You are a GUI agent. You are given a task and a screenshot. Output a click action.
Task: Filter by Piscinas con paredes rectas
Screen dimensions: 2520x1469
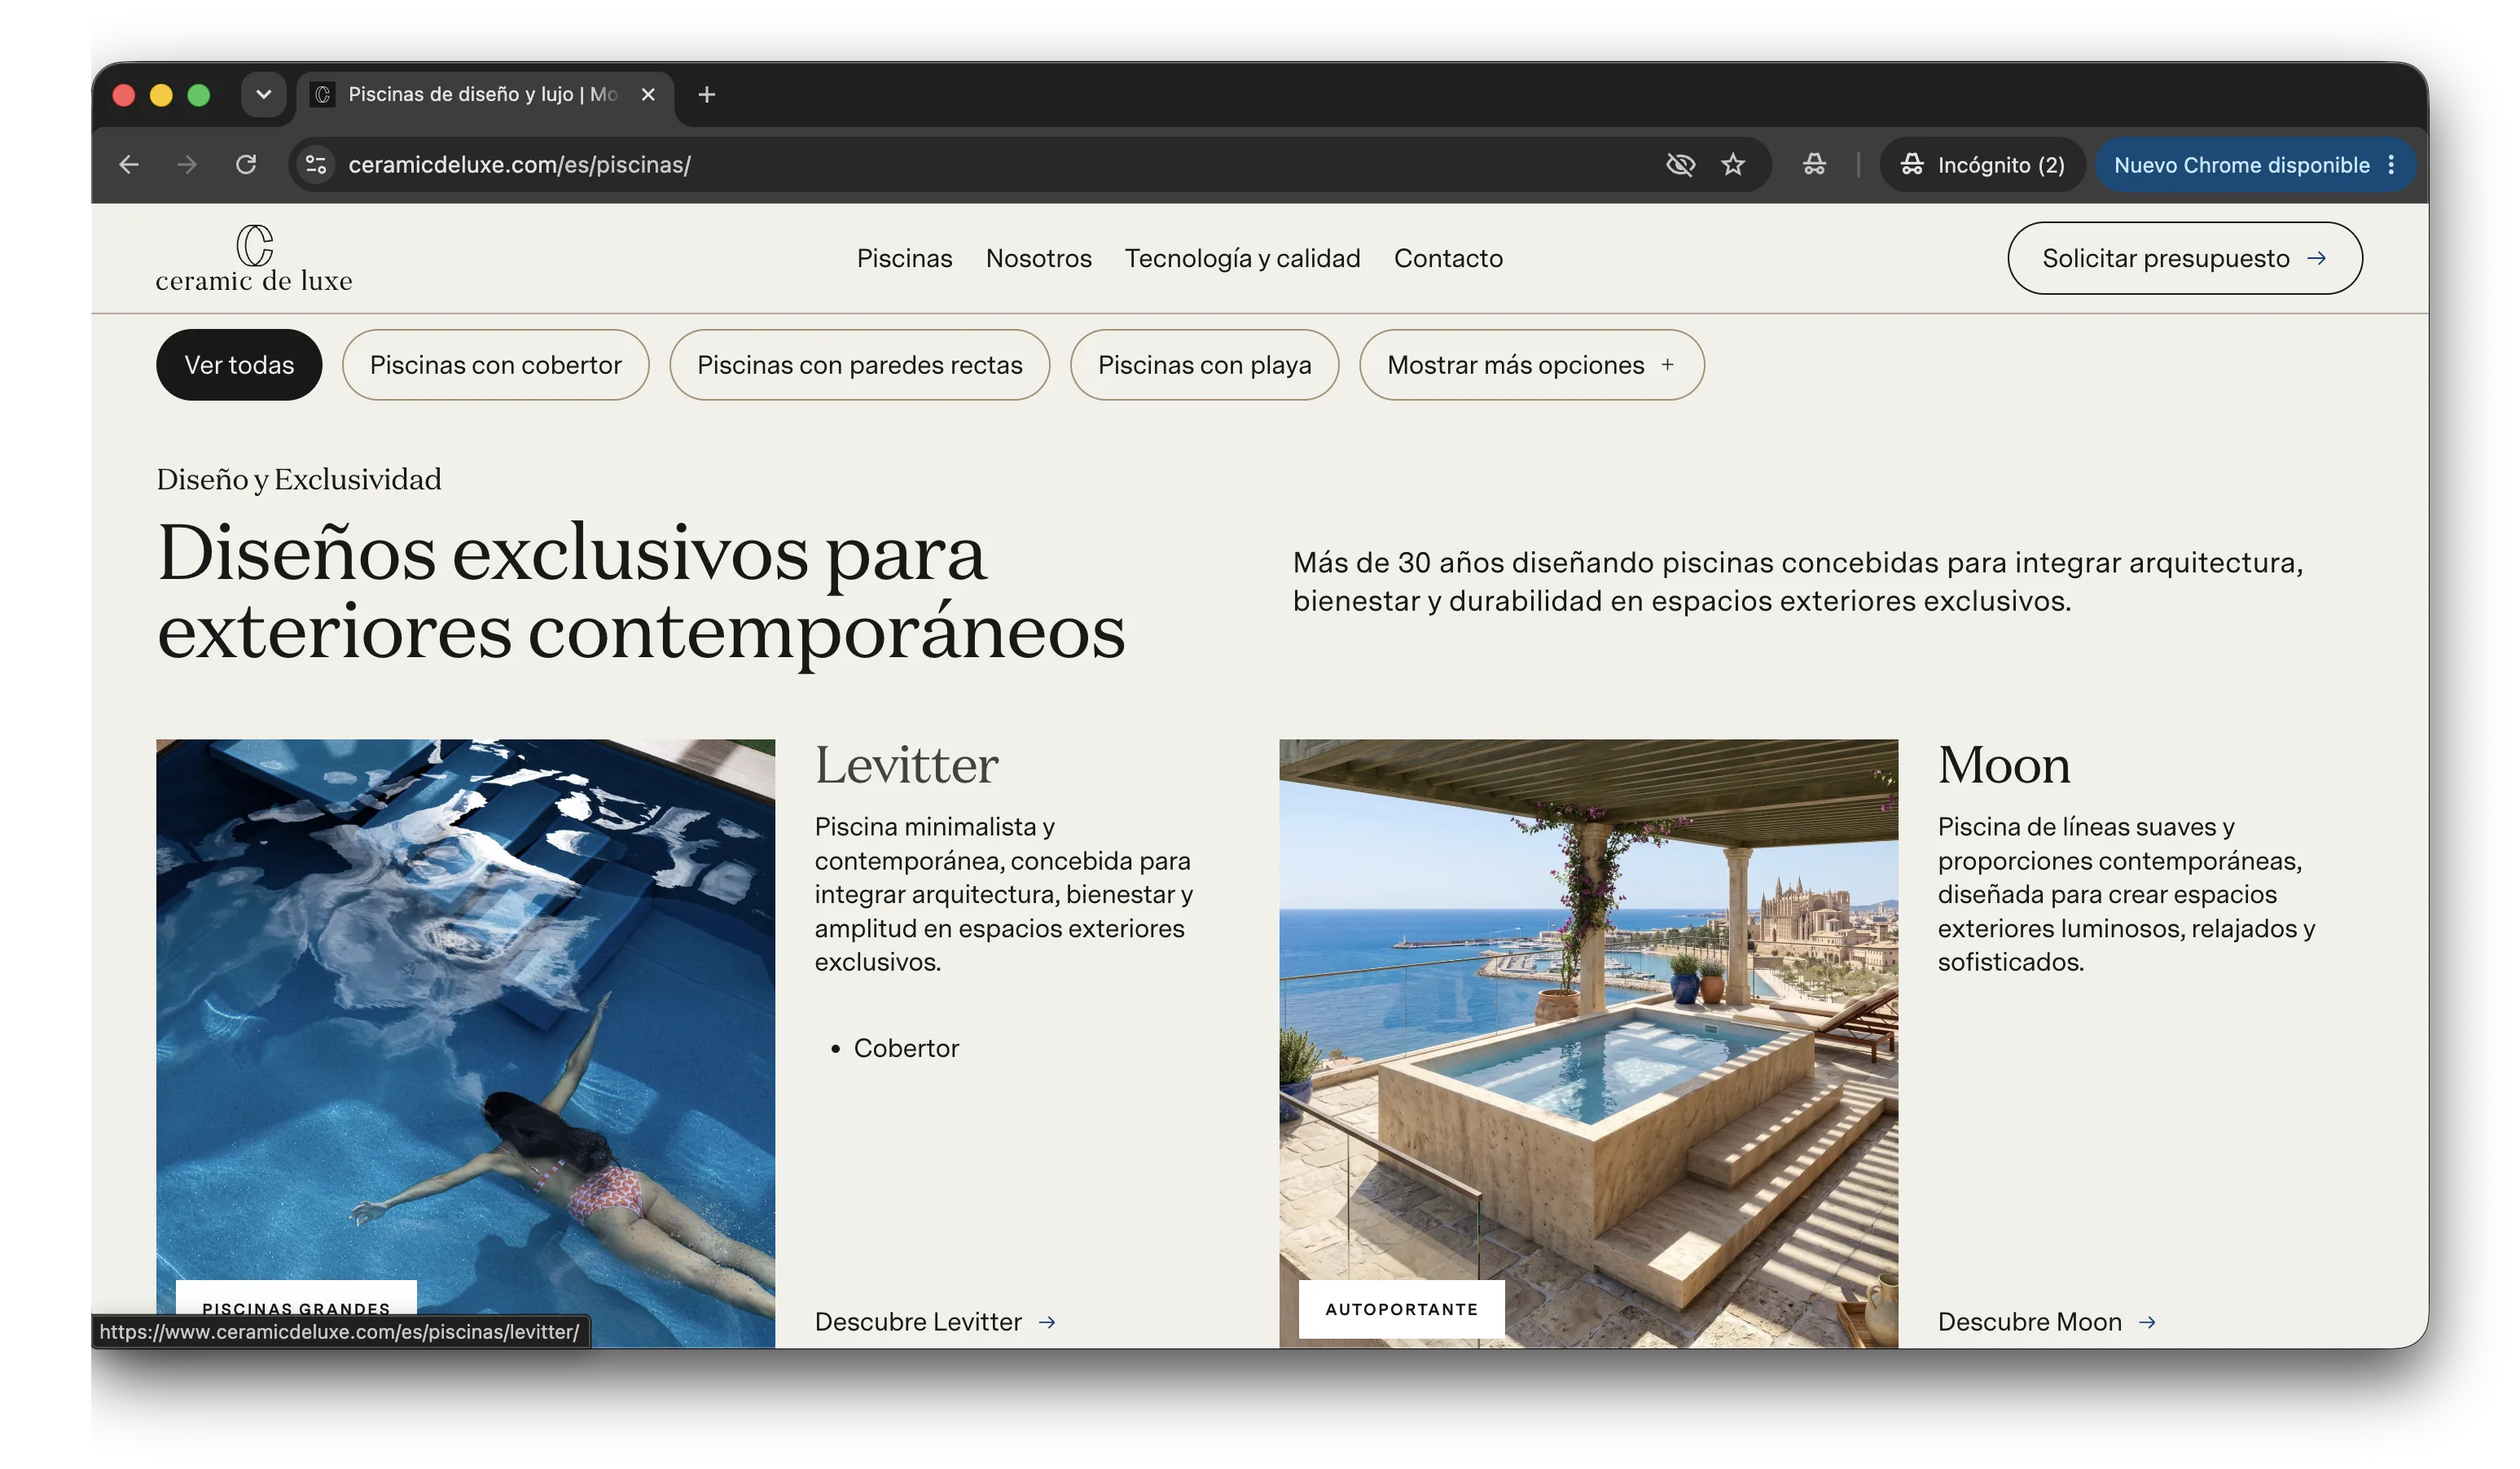[x=859, y=365]
